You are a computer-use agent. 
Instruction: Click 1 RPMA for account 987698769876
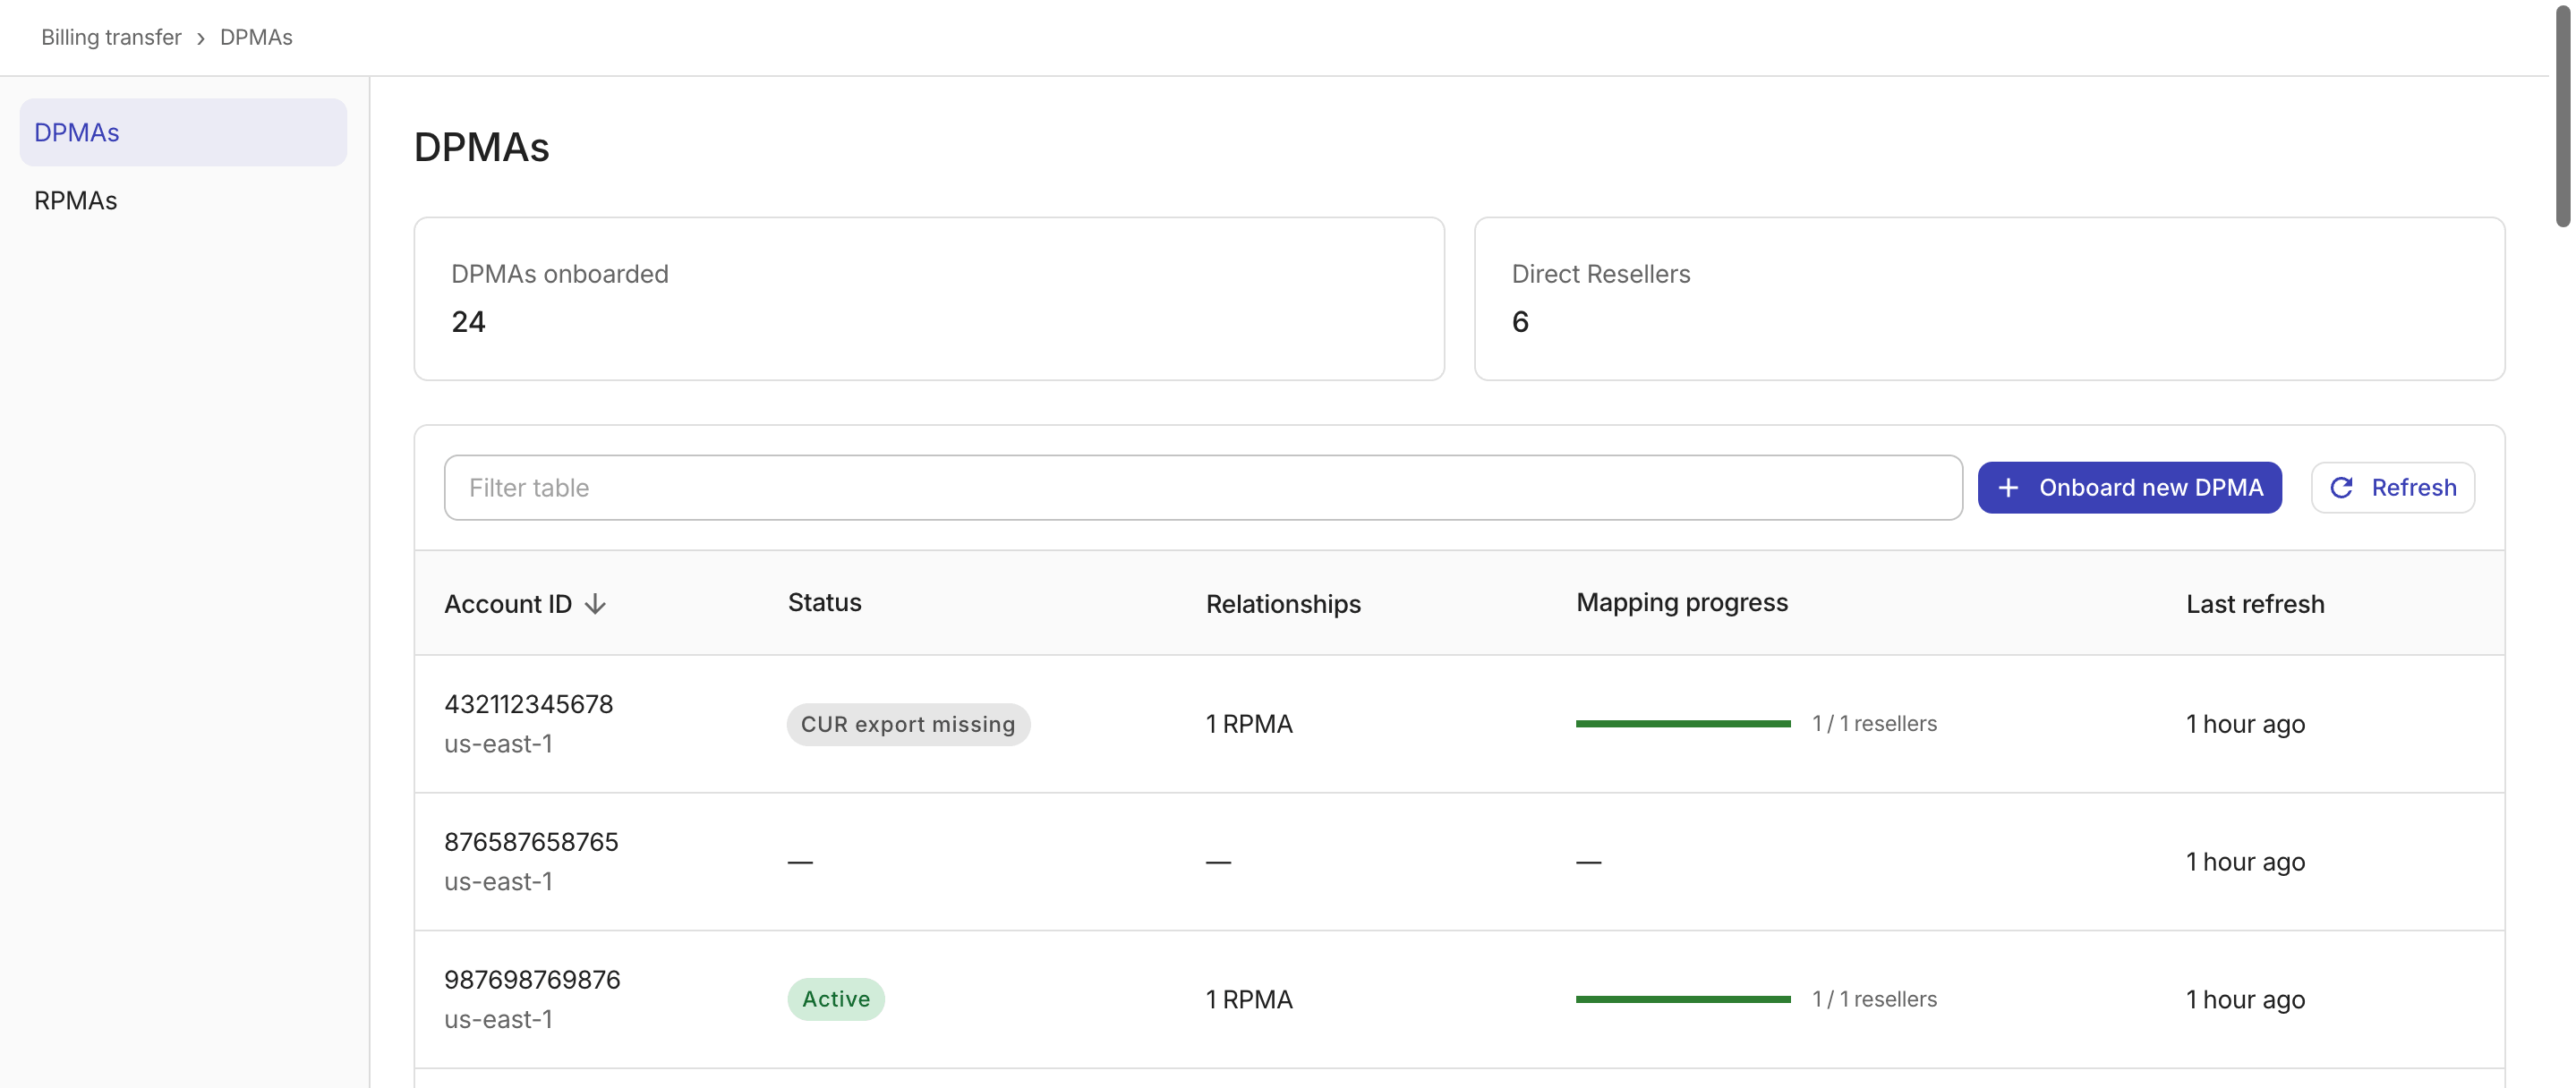pyautogui.click(x=1249, y=999)
